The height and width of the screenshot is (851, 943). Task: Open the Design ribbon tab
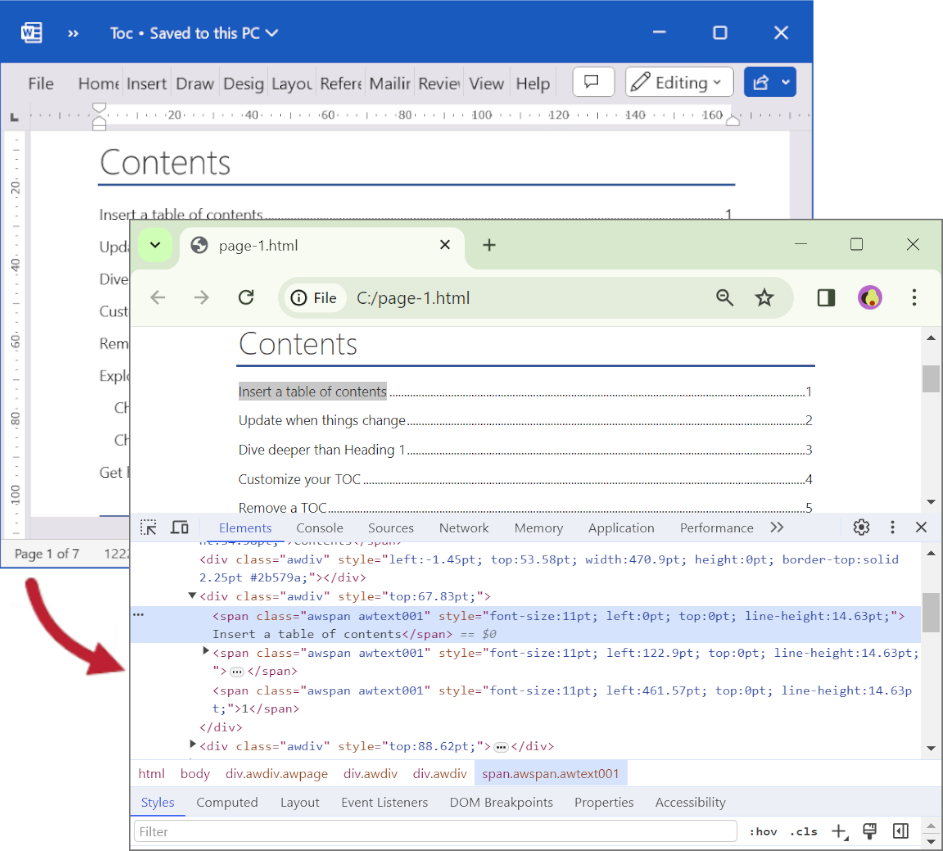coord(243,84)
